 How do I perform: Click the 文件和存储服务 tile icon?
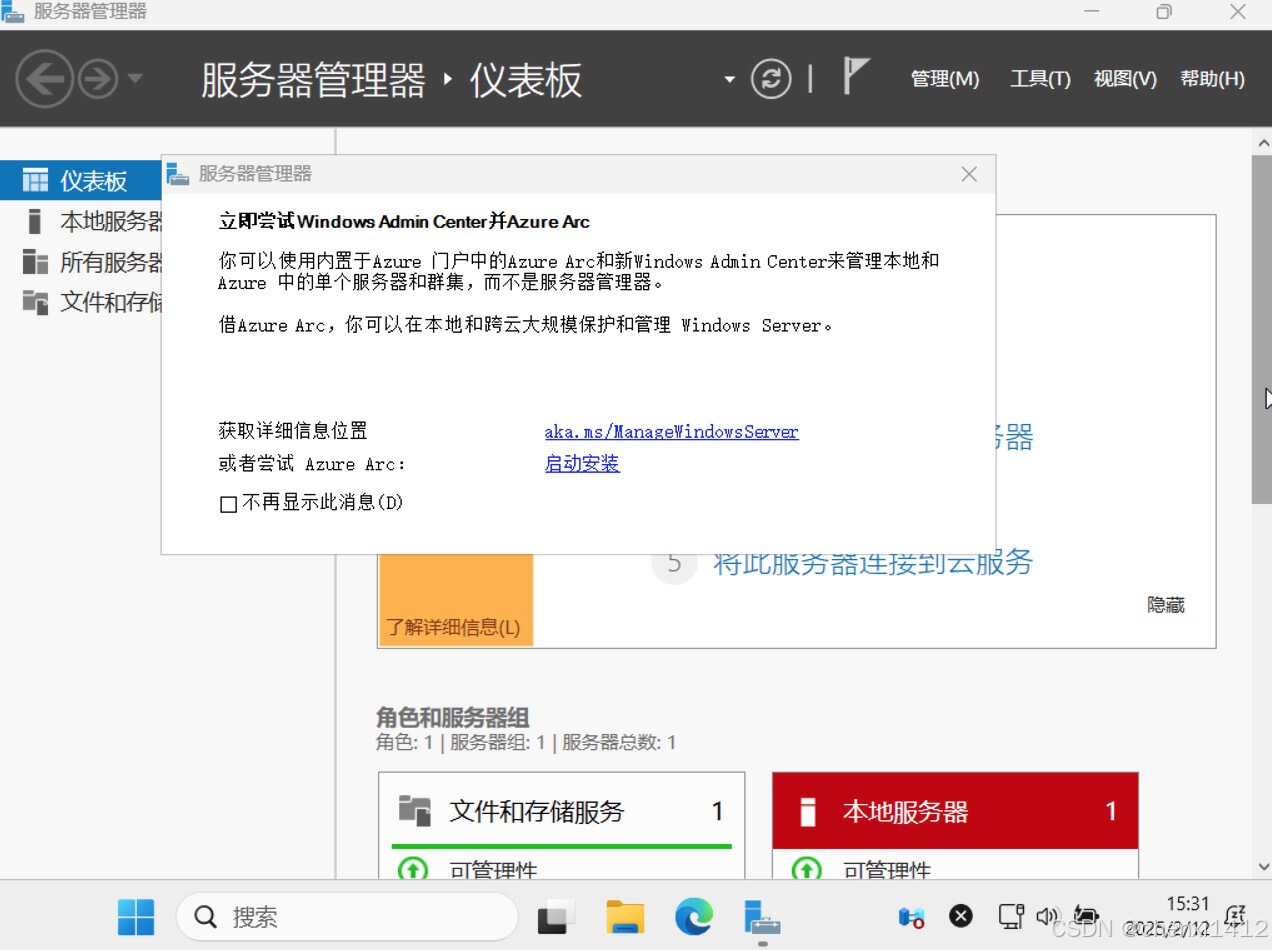[x=414, y=810]
